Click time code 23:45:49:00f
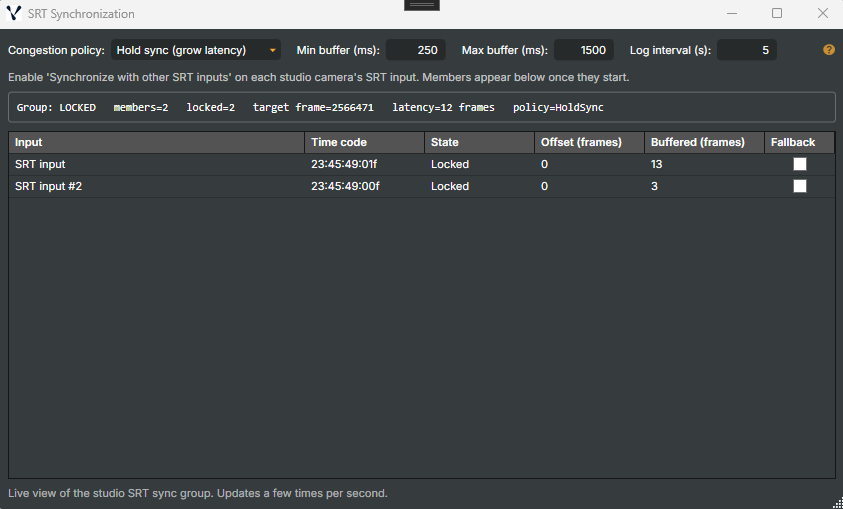The width and height of the screenshot is (843, 509). coord(345,186)
